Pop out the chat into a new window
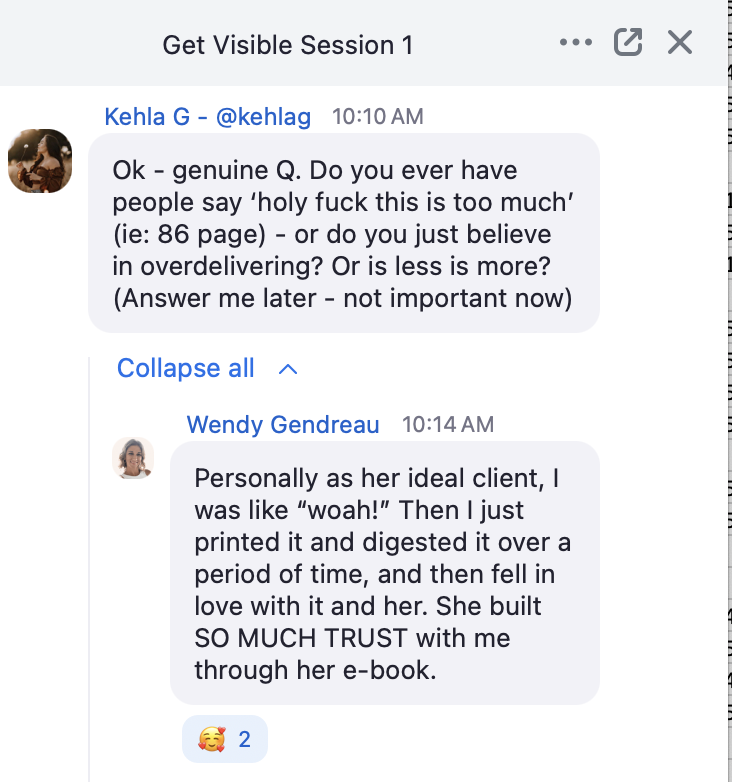 (x=628, y=42)
